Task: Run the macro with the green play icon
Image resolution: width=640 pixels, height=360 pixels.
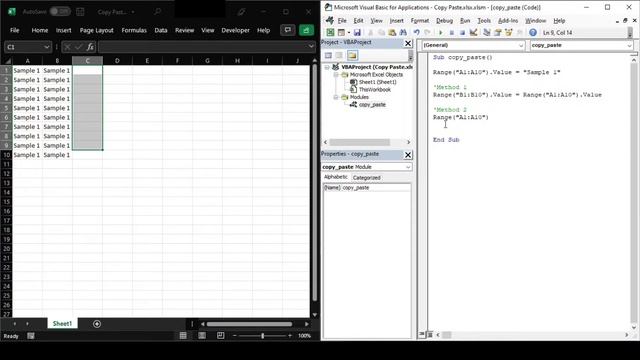Action: coord(440,32)
